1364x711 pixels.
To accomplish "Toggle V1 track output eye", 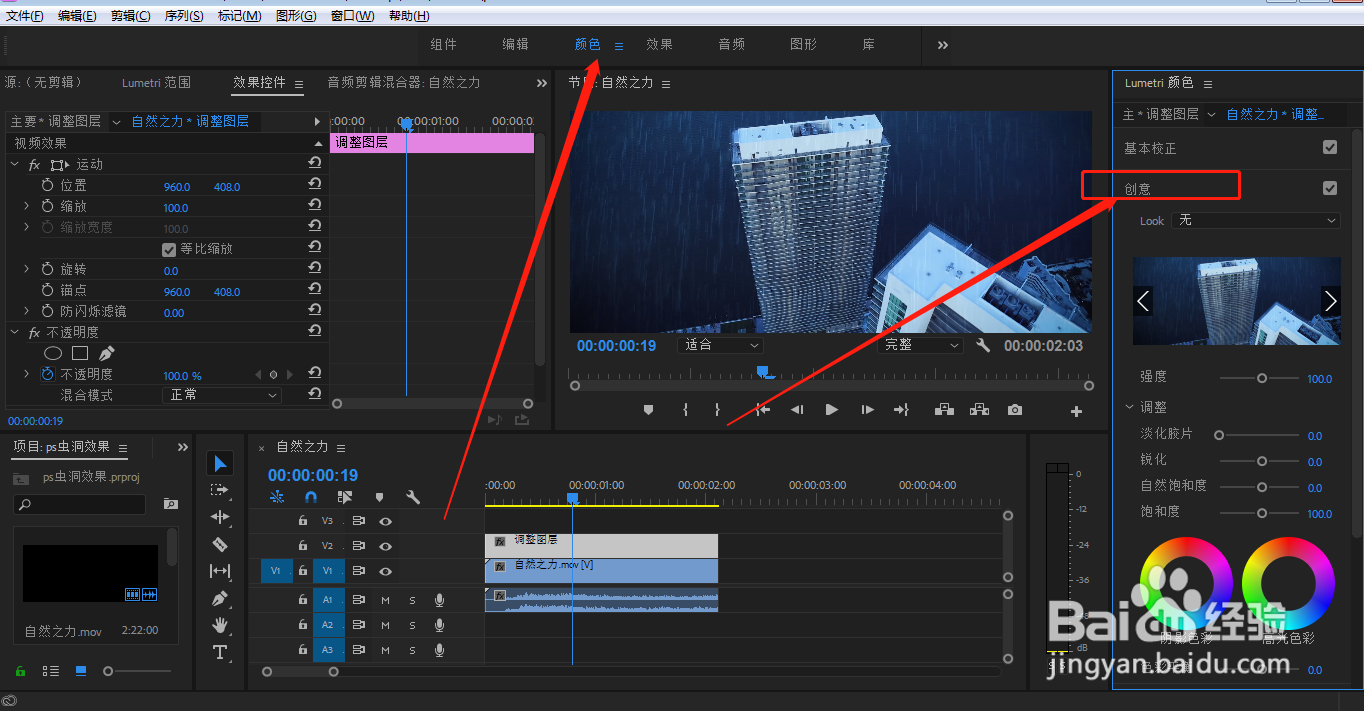I will 385,571.
